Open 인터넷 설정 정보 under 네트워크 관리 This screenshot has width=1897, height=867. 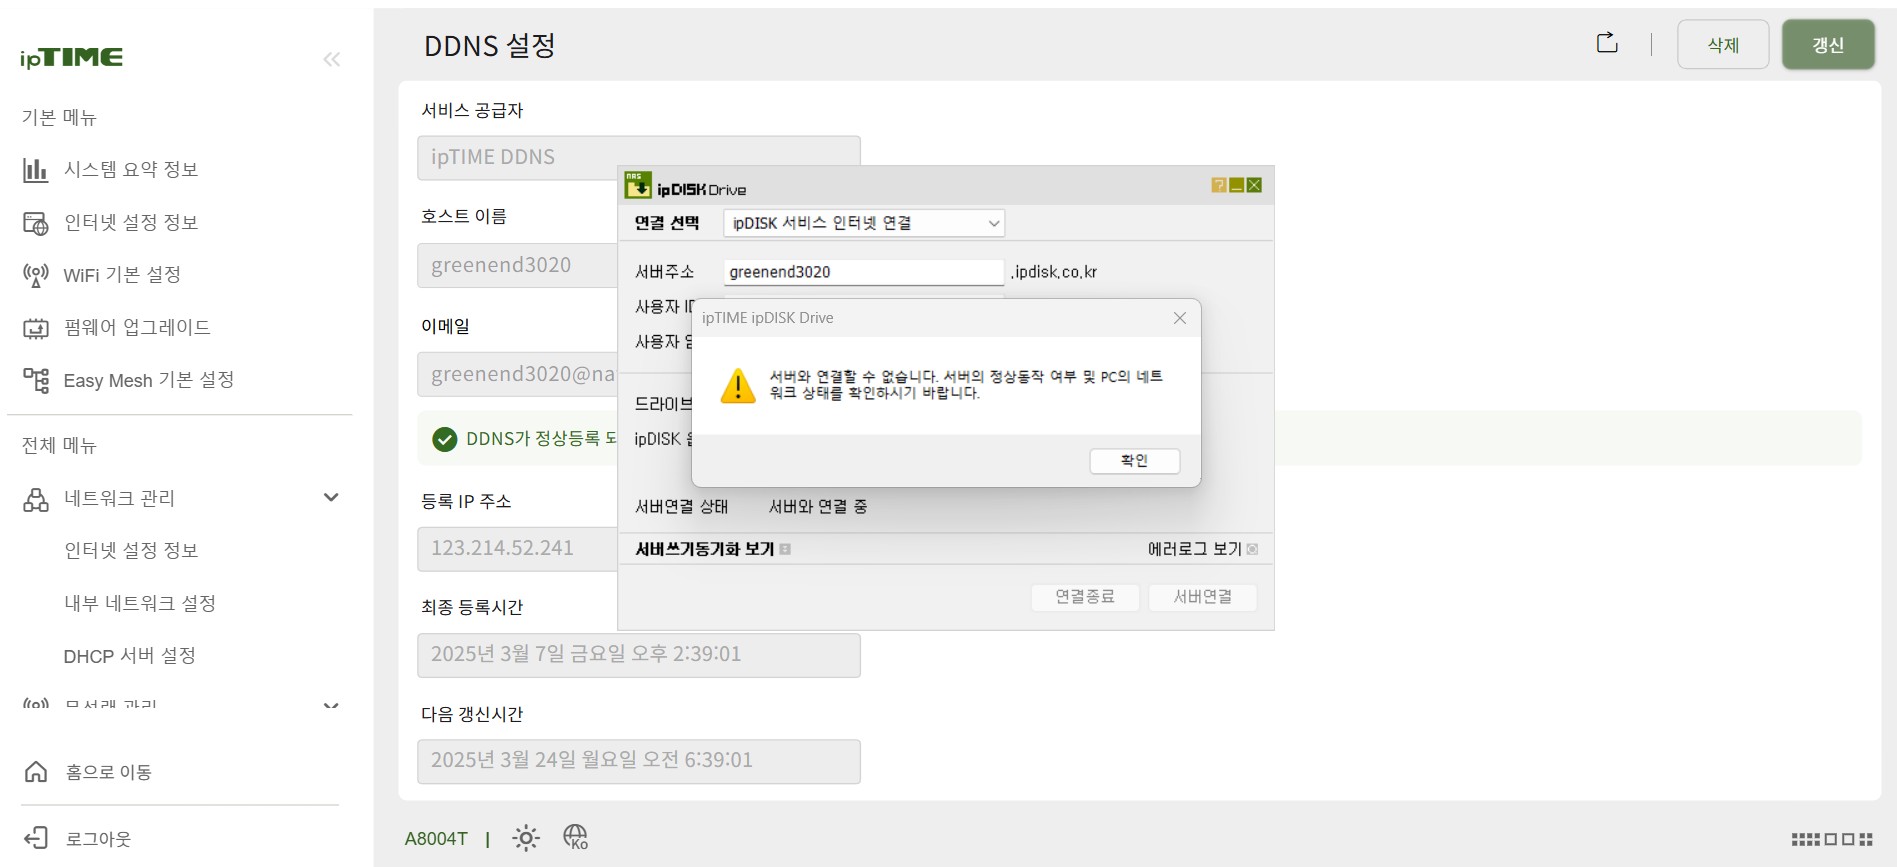[x=131, y=550]
